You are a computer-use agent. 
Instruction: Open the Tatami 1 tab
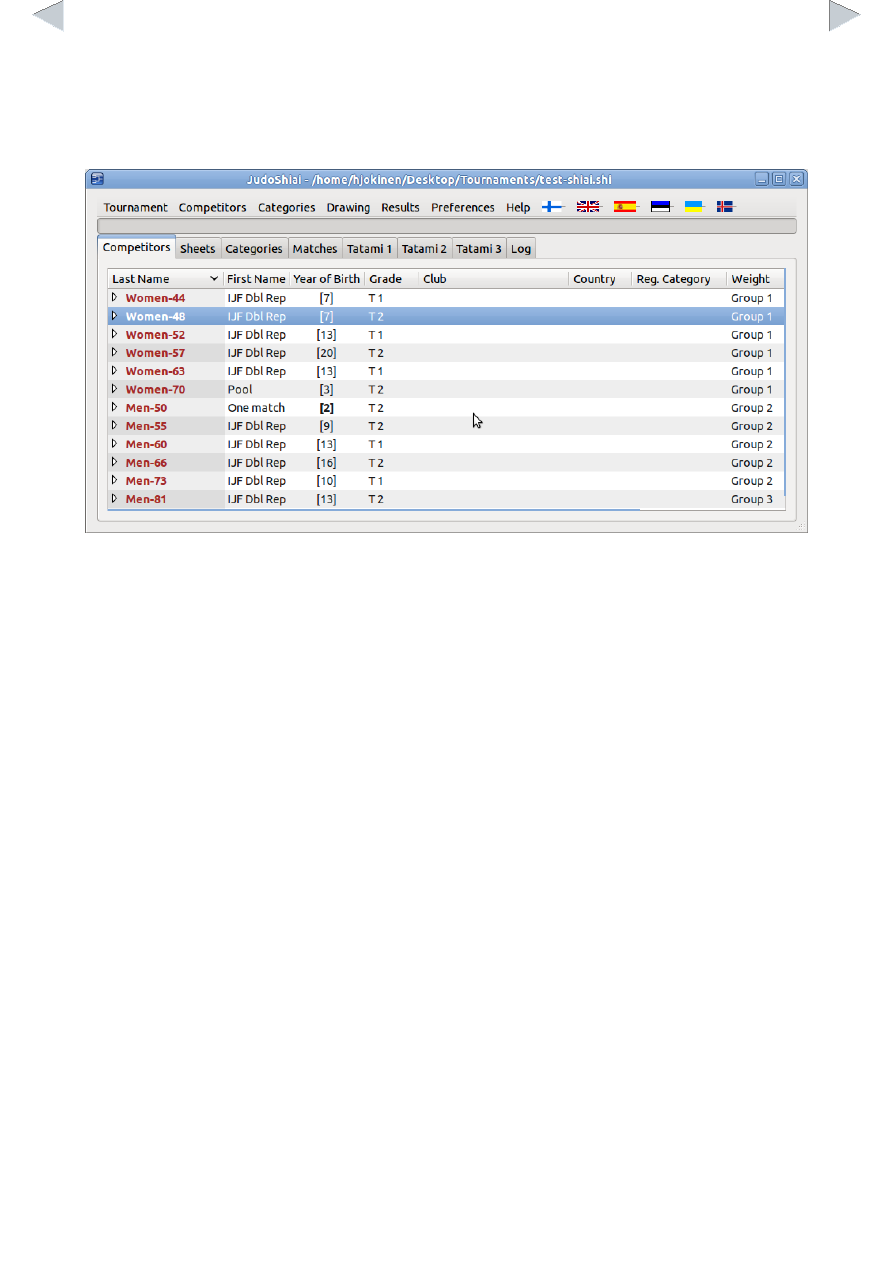click(370, 249)
